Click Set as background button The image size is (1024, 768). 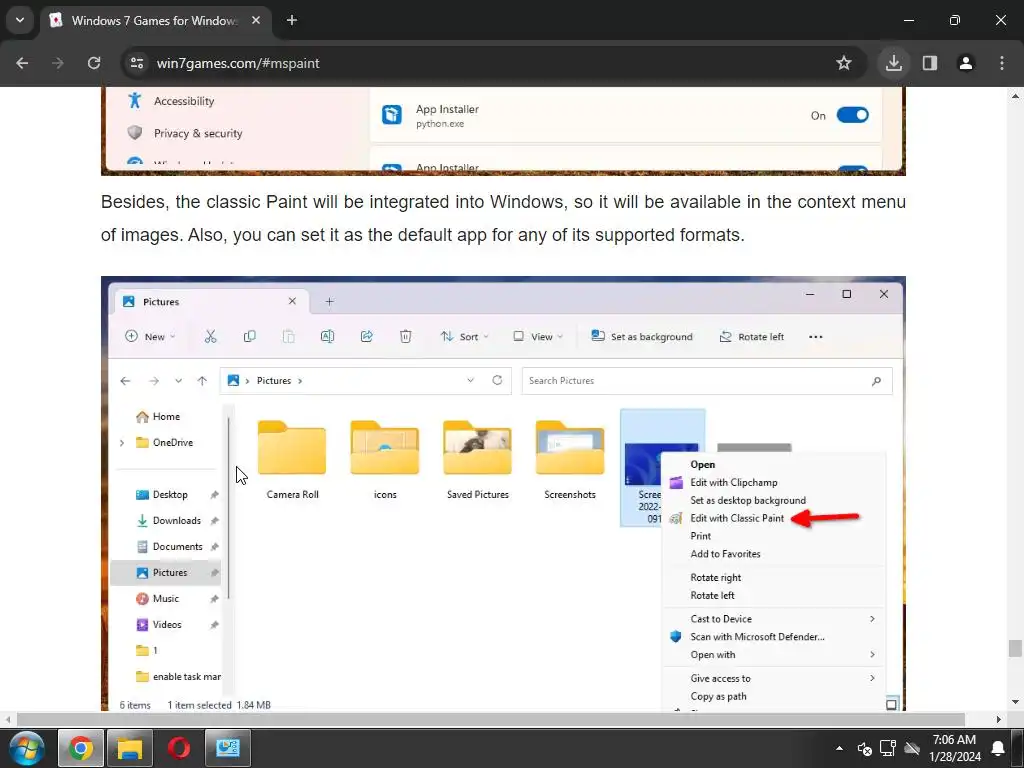[641, 336]
